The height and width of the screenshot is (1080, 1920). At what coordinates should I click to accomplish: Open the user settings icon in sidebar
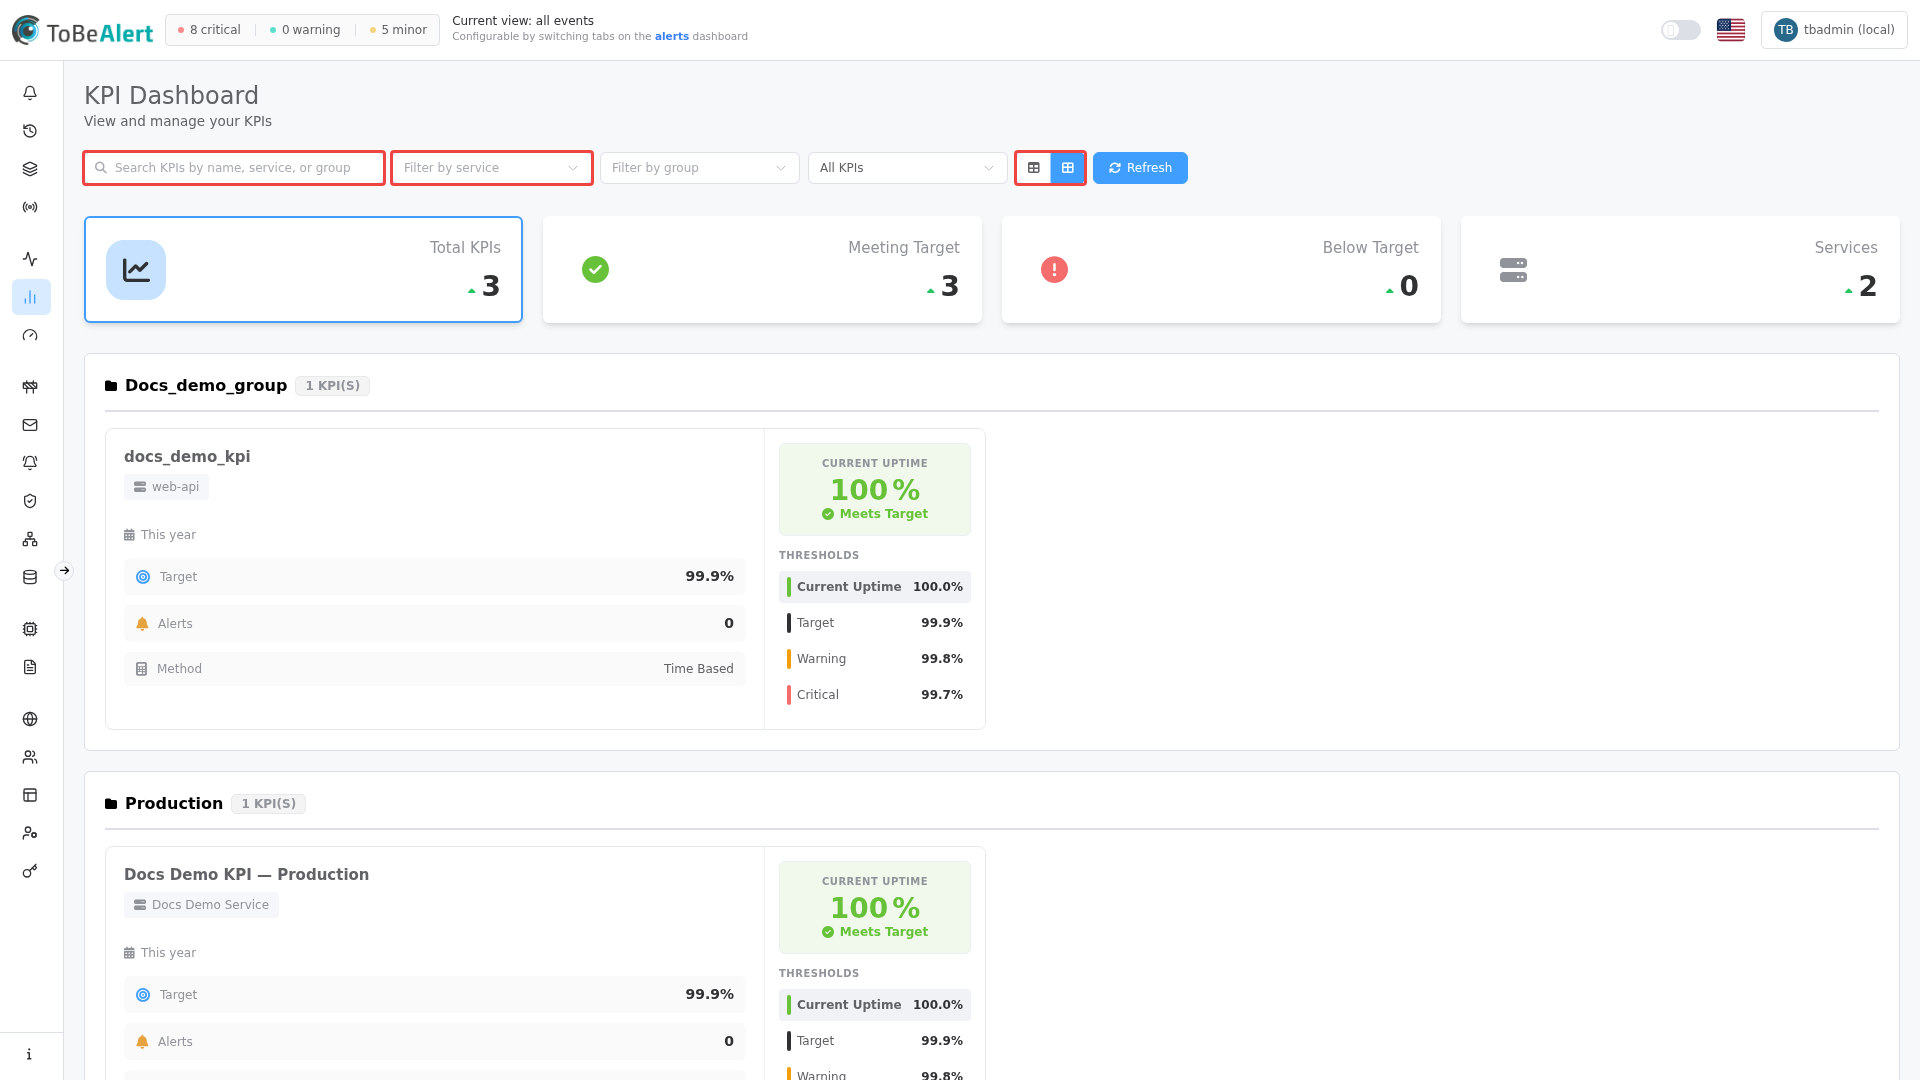30,833
